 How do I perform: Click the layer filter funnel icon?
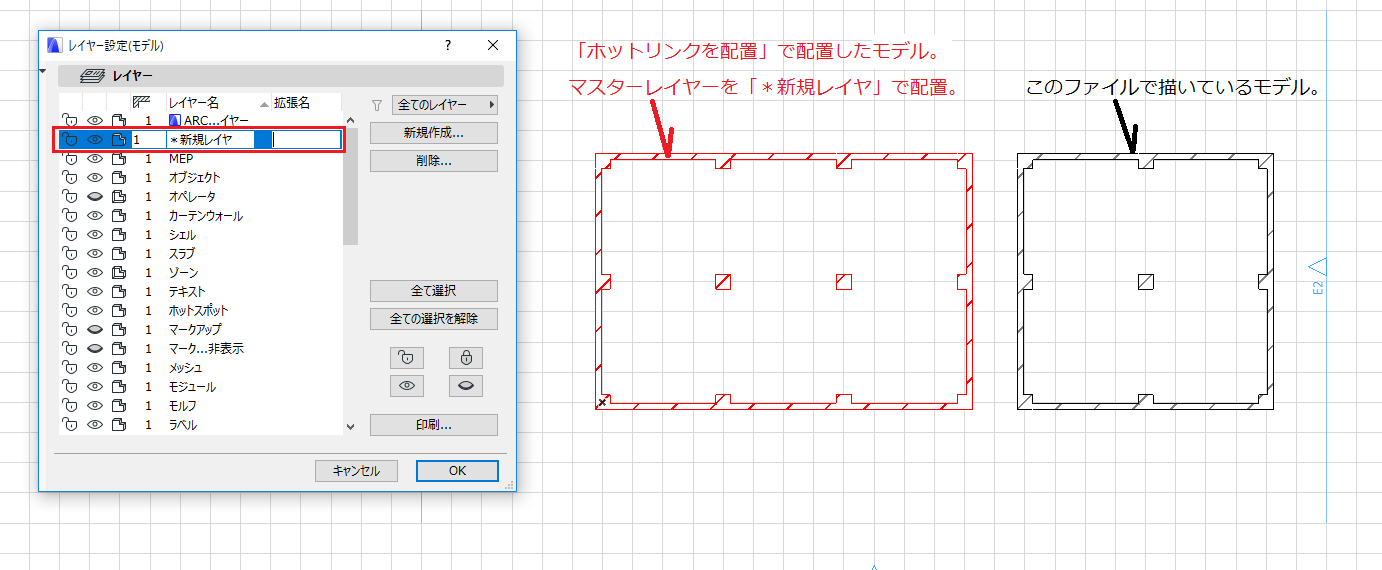point(377,104)
